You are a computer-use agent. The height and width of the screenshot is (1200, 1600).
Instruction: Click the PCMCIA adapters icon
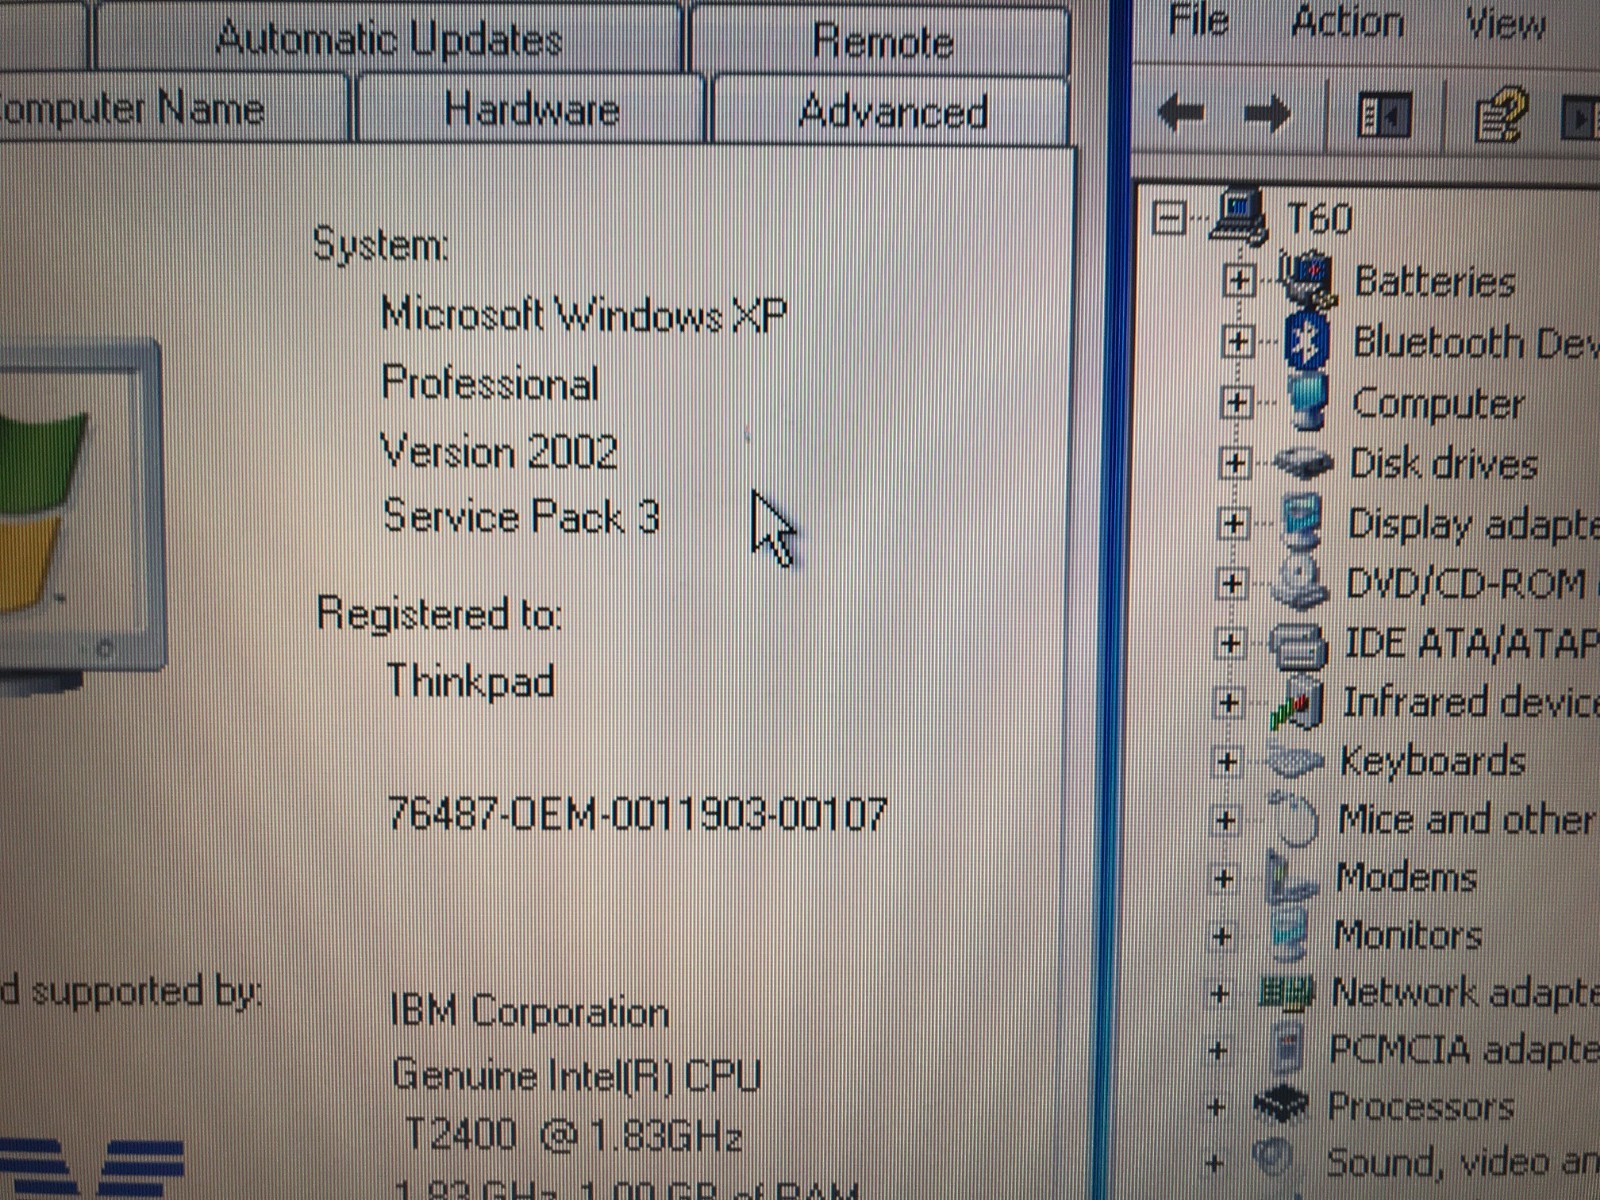point(1288,1050)
